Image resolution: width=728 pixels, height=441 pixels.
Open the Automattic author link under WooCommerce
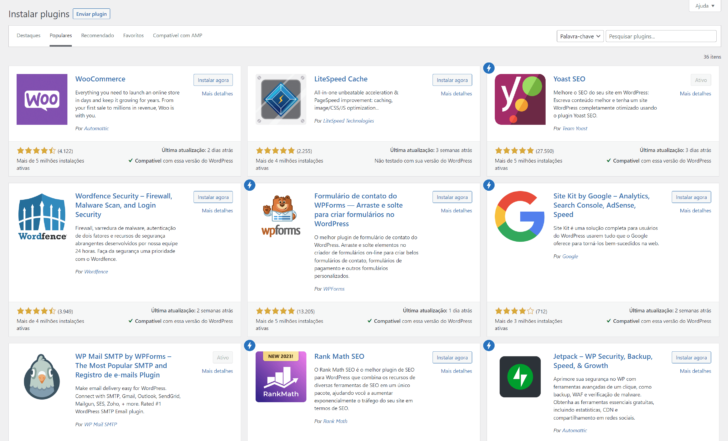click(x=96, y=128)
